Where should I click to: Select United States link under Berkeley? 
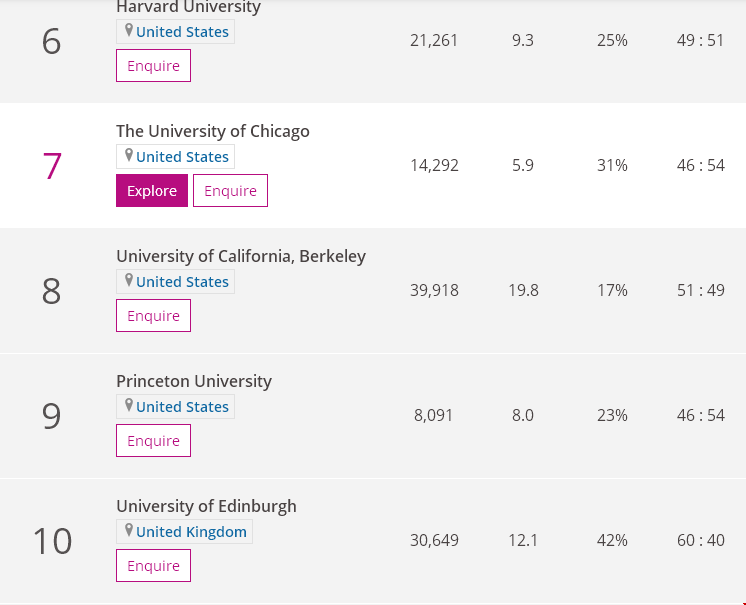(x=182, y=282)
